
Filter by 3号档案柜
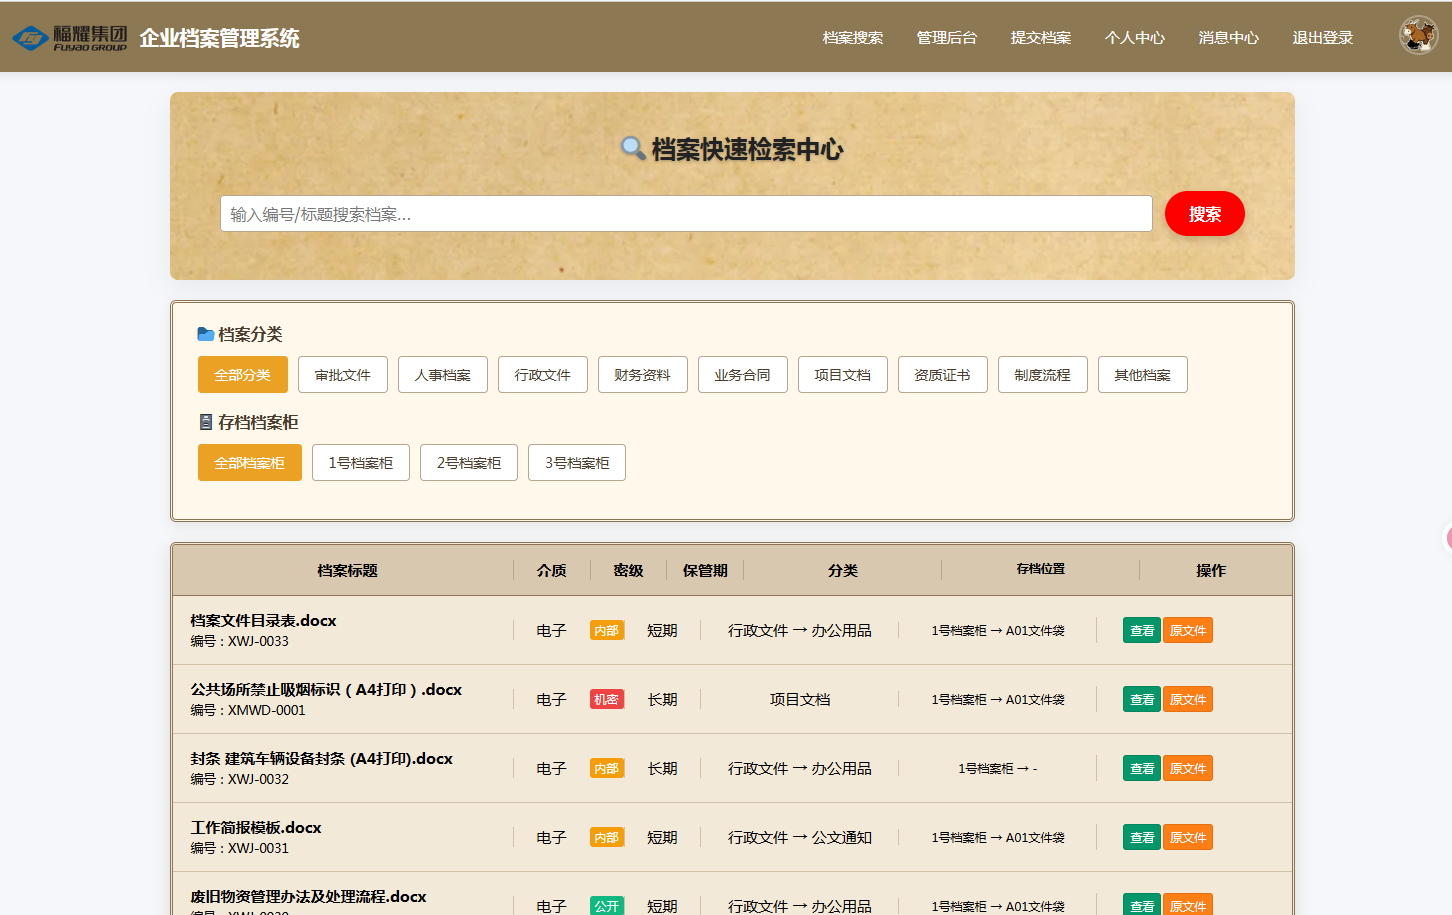point(577,463)
